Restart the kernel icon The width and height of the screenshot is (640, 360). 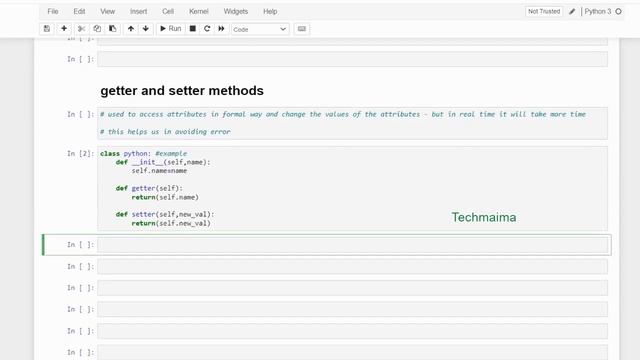(x=207, y=29)
